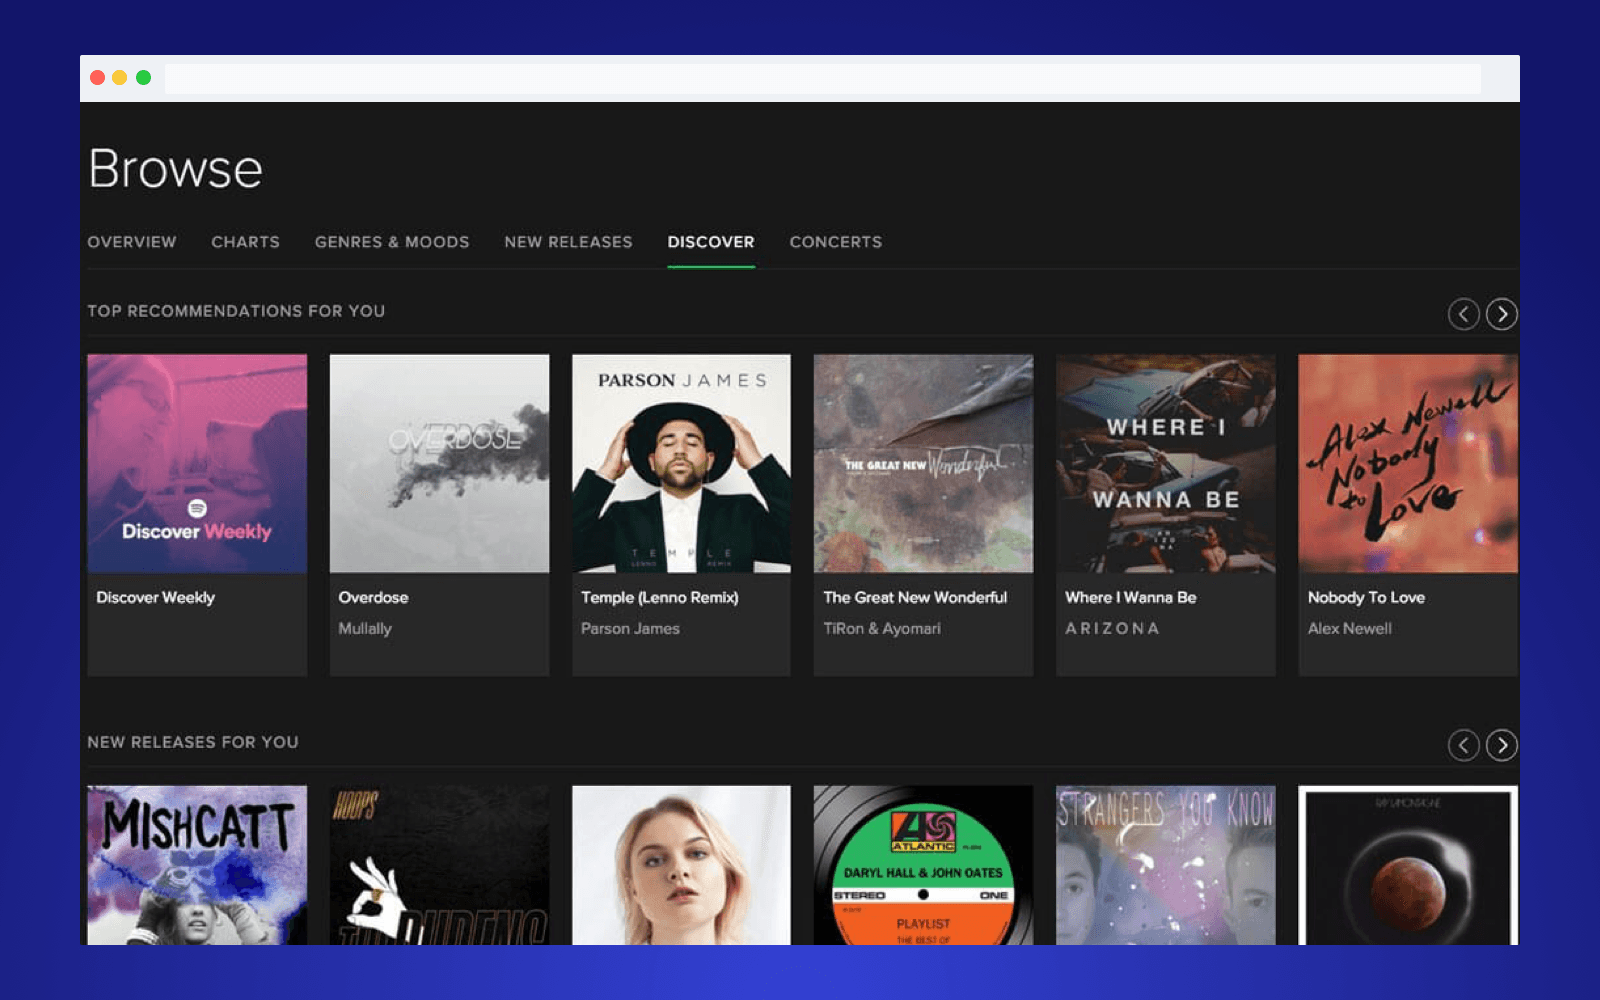Viewport: 1600px width, 1000px height.
Task: Open Strangers You Know release cover
Action: 1166,865
